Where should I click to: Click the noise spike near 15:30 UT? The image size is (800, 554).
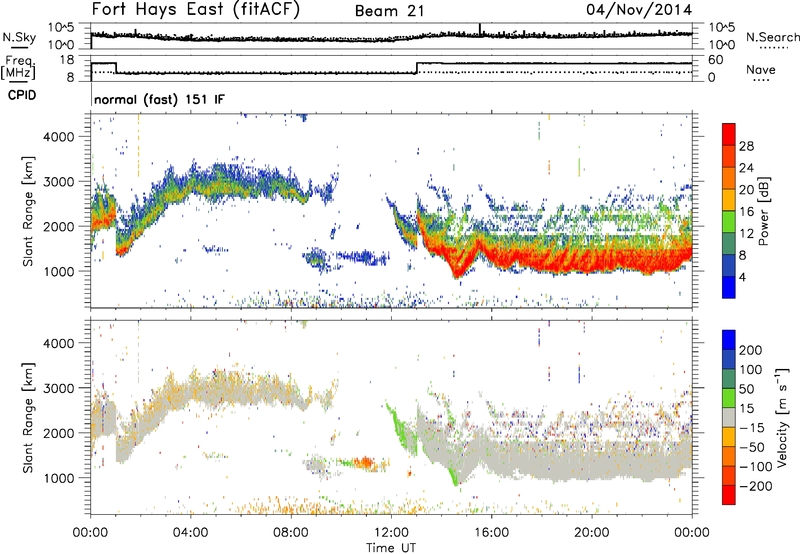point(480,29)
